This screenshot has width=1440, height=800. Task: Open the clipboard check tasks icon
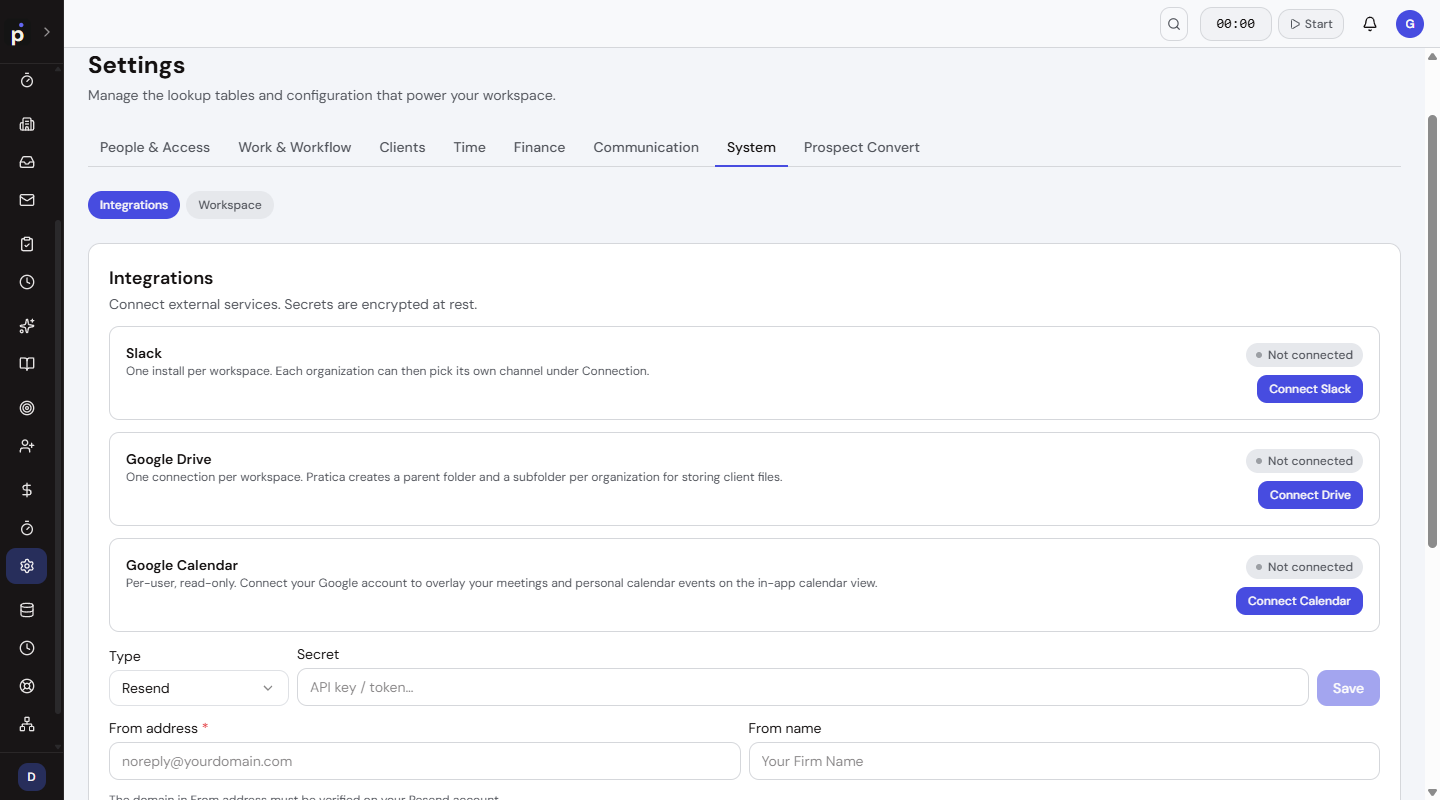click(27, 244)
